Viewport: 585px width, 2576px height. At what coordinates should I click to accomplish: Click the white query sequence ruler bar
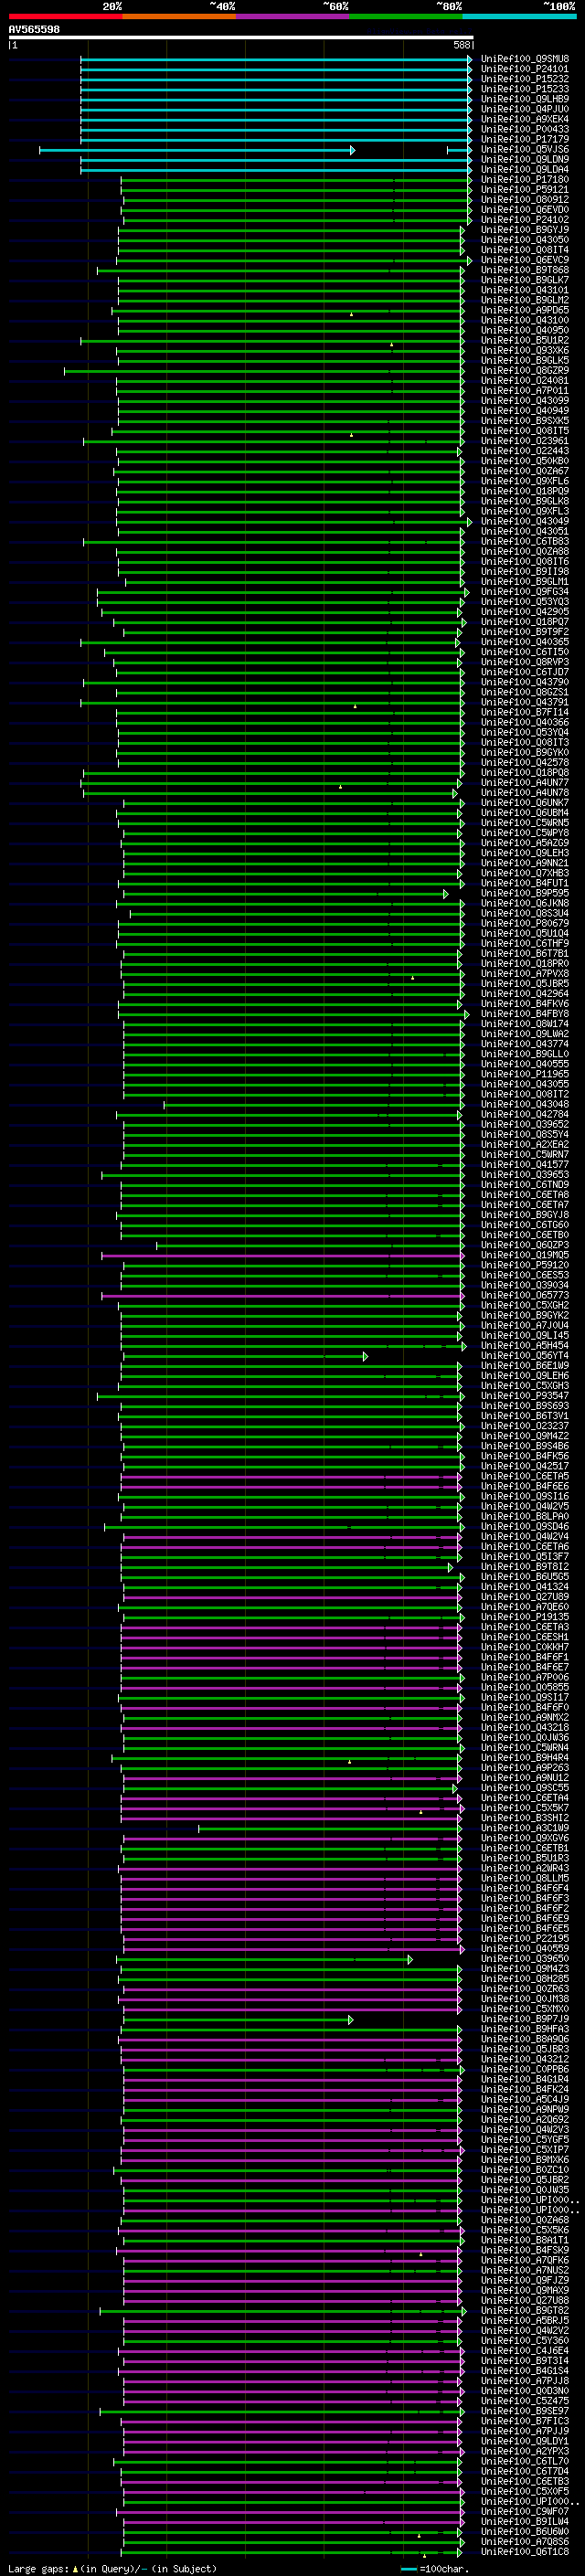(x=241, y=38)
